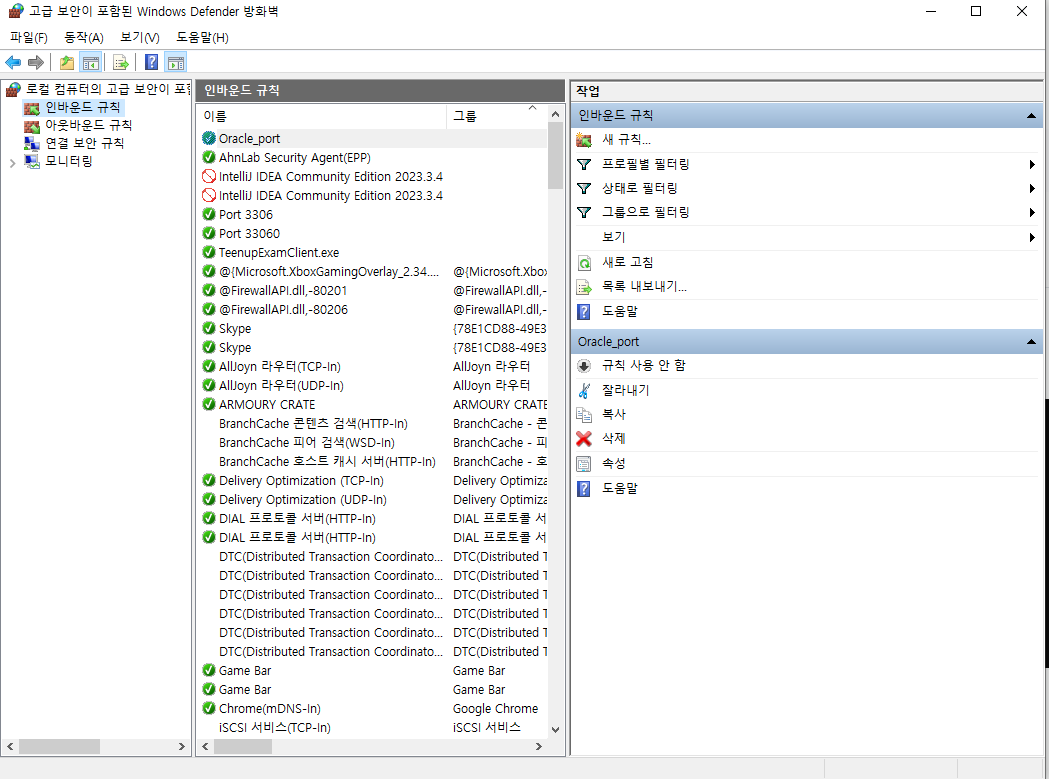The height and width of the screenshot is (779, 1049).
Task: Click tree pane horizontal scrollbar right arrow
Action: [181, 747]
